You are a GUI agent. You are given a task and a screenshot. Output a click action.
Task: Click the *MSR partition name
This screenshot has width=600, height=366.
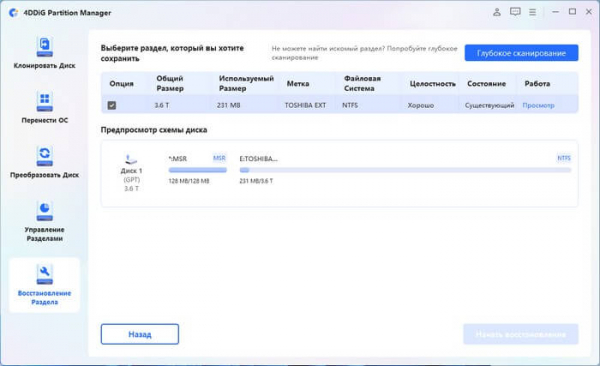[x=178, y=158]
